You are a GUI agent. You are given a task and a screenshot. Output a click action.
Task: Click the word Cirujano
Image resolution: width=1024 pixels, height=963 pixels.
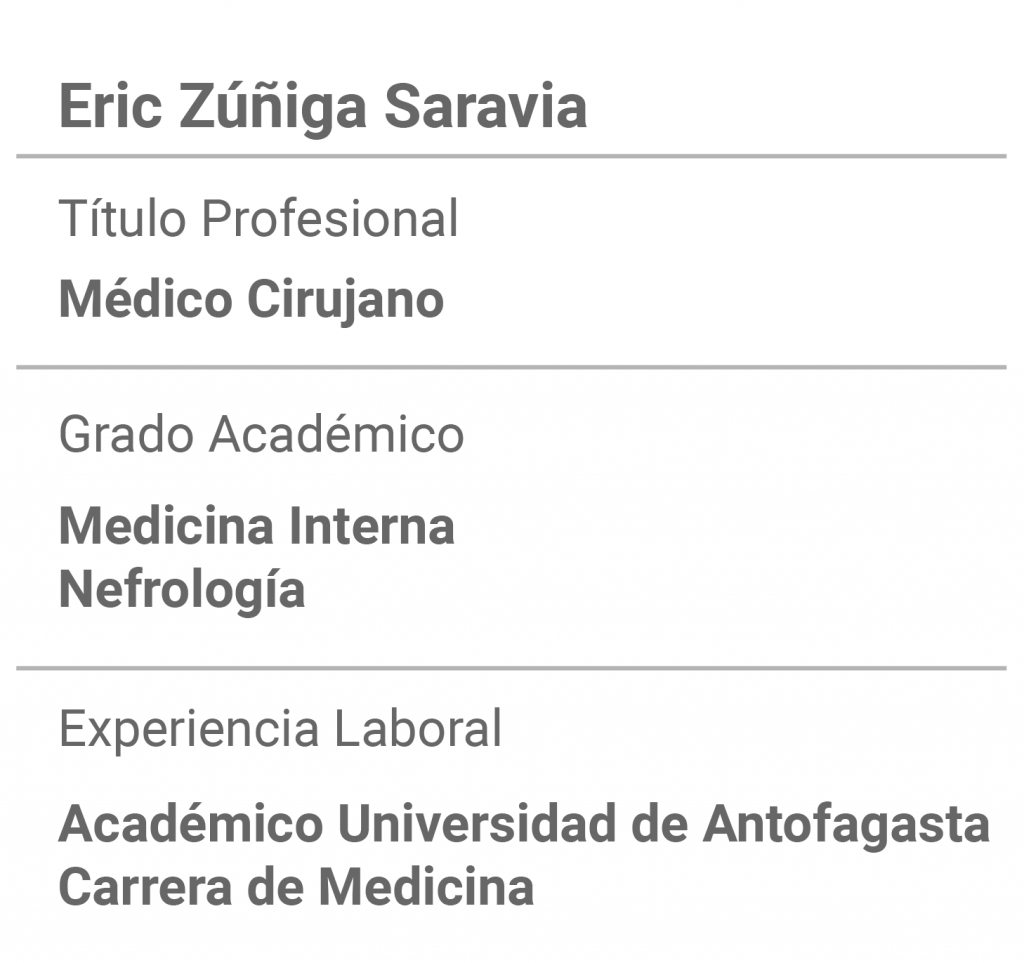345,300
